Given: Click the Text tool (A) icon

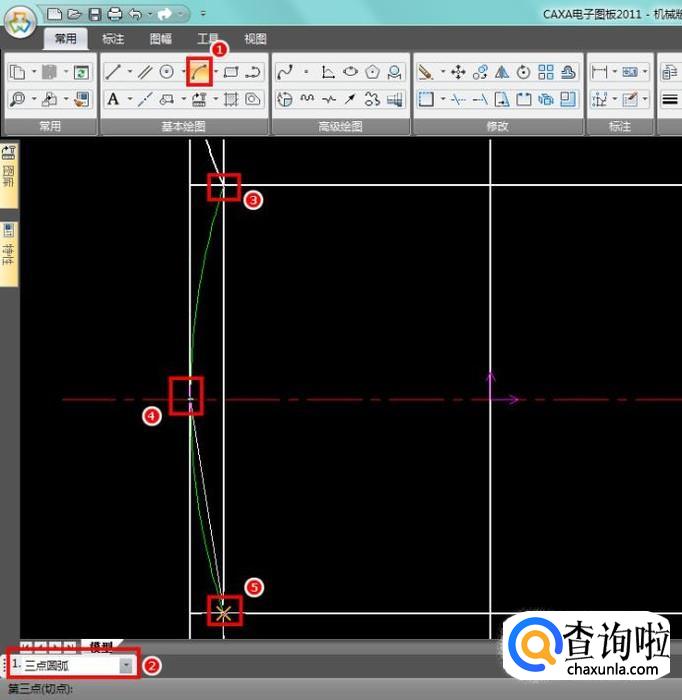Looking at the screenshot, I should point(113,99).
